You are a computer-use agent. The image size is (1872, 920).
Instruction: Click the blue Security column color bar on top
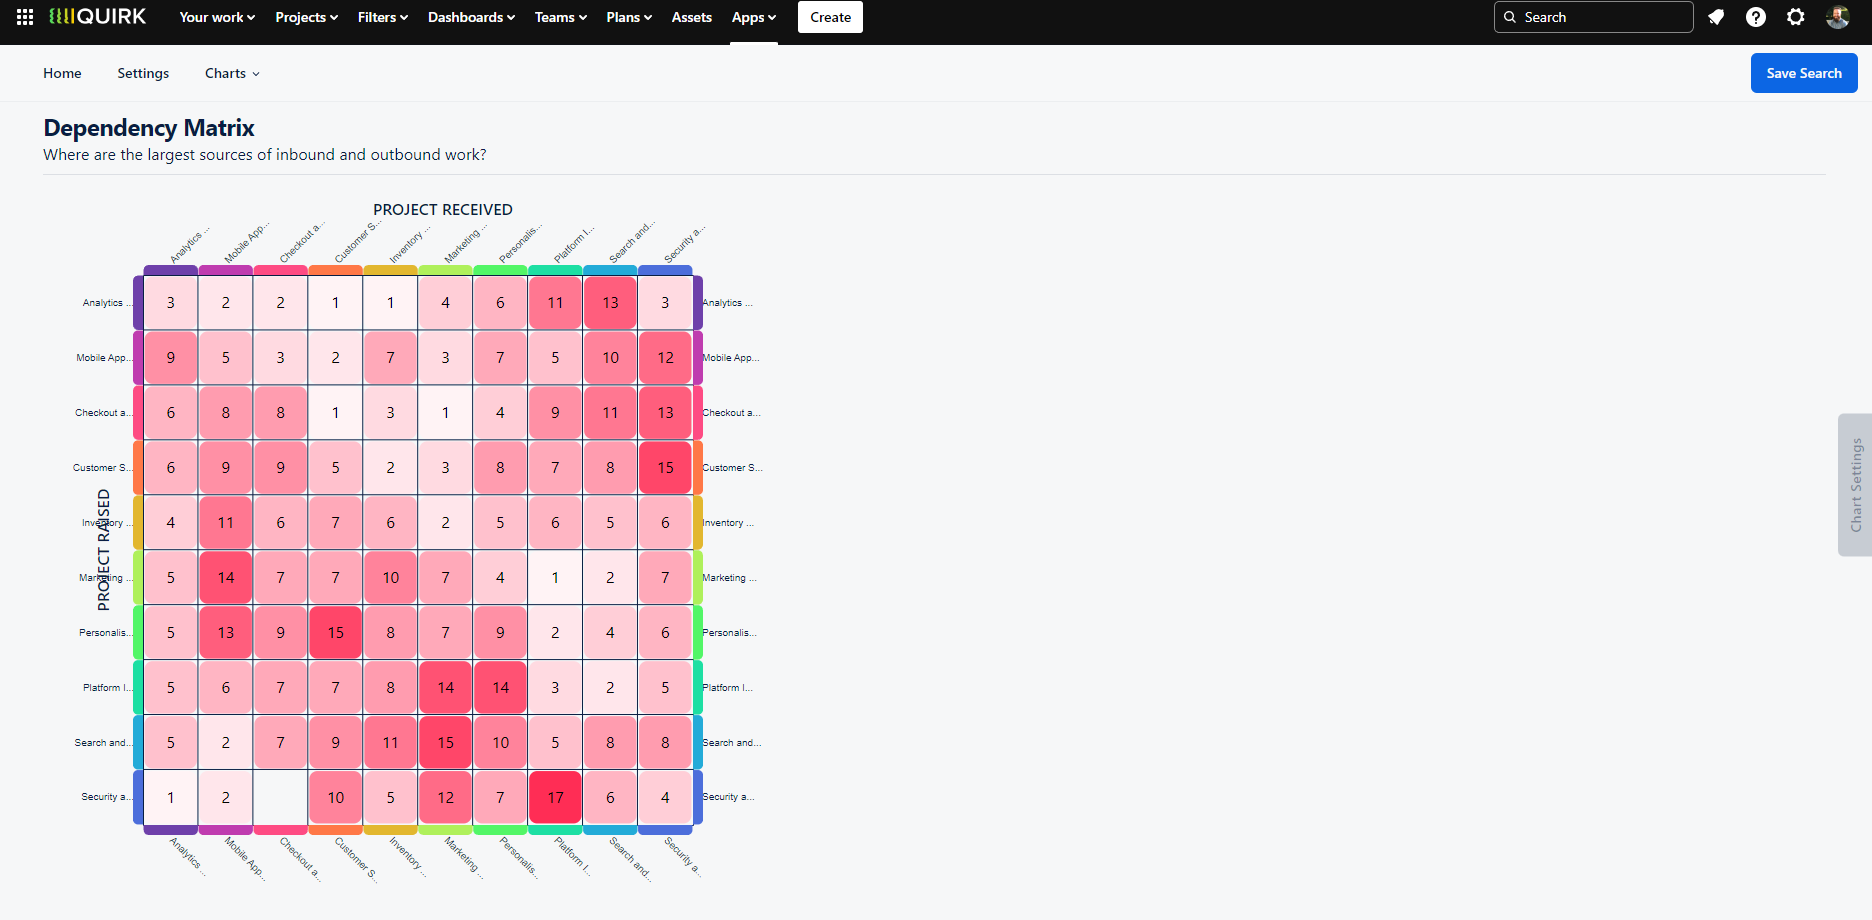665,270
